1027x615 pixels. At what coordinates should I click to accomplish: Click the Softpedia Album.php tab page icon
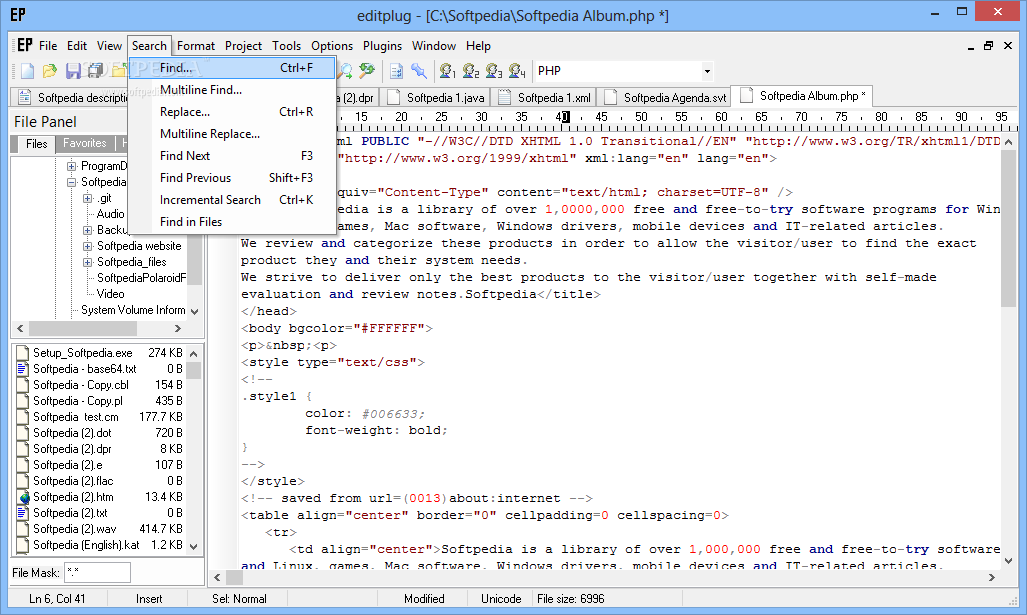point(746,96)
